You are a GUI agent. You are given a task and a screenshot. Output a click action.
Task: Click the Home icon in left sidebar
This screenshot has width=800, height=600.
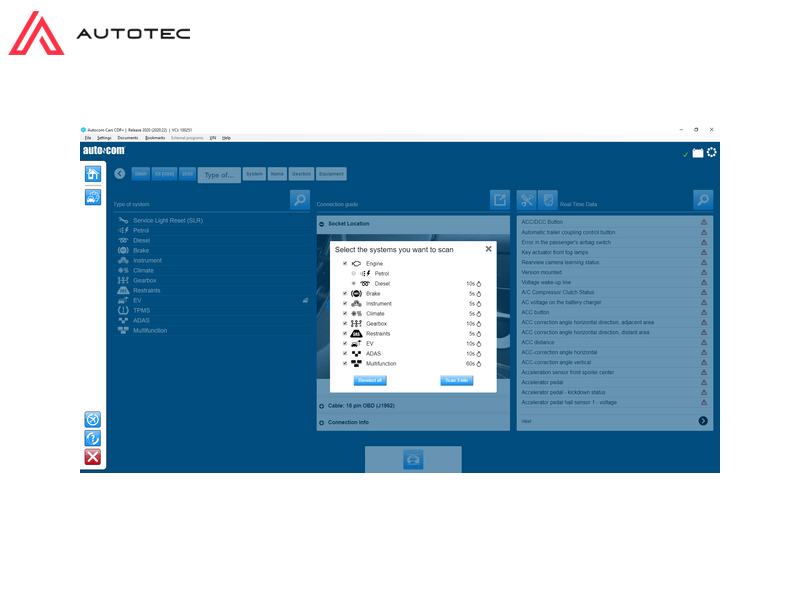click(x=93, y=174)
